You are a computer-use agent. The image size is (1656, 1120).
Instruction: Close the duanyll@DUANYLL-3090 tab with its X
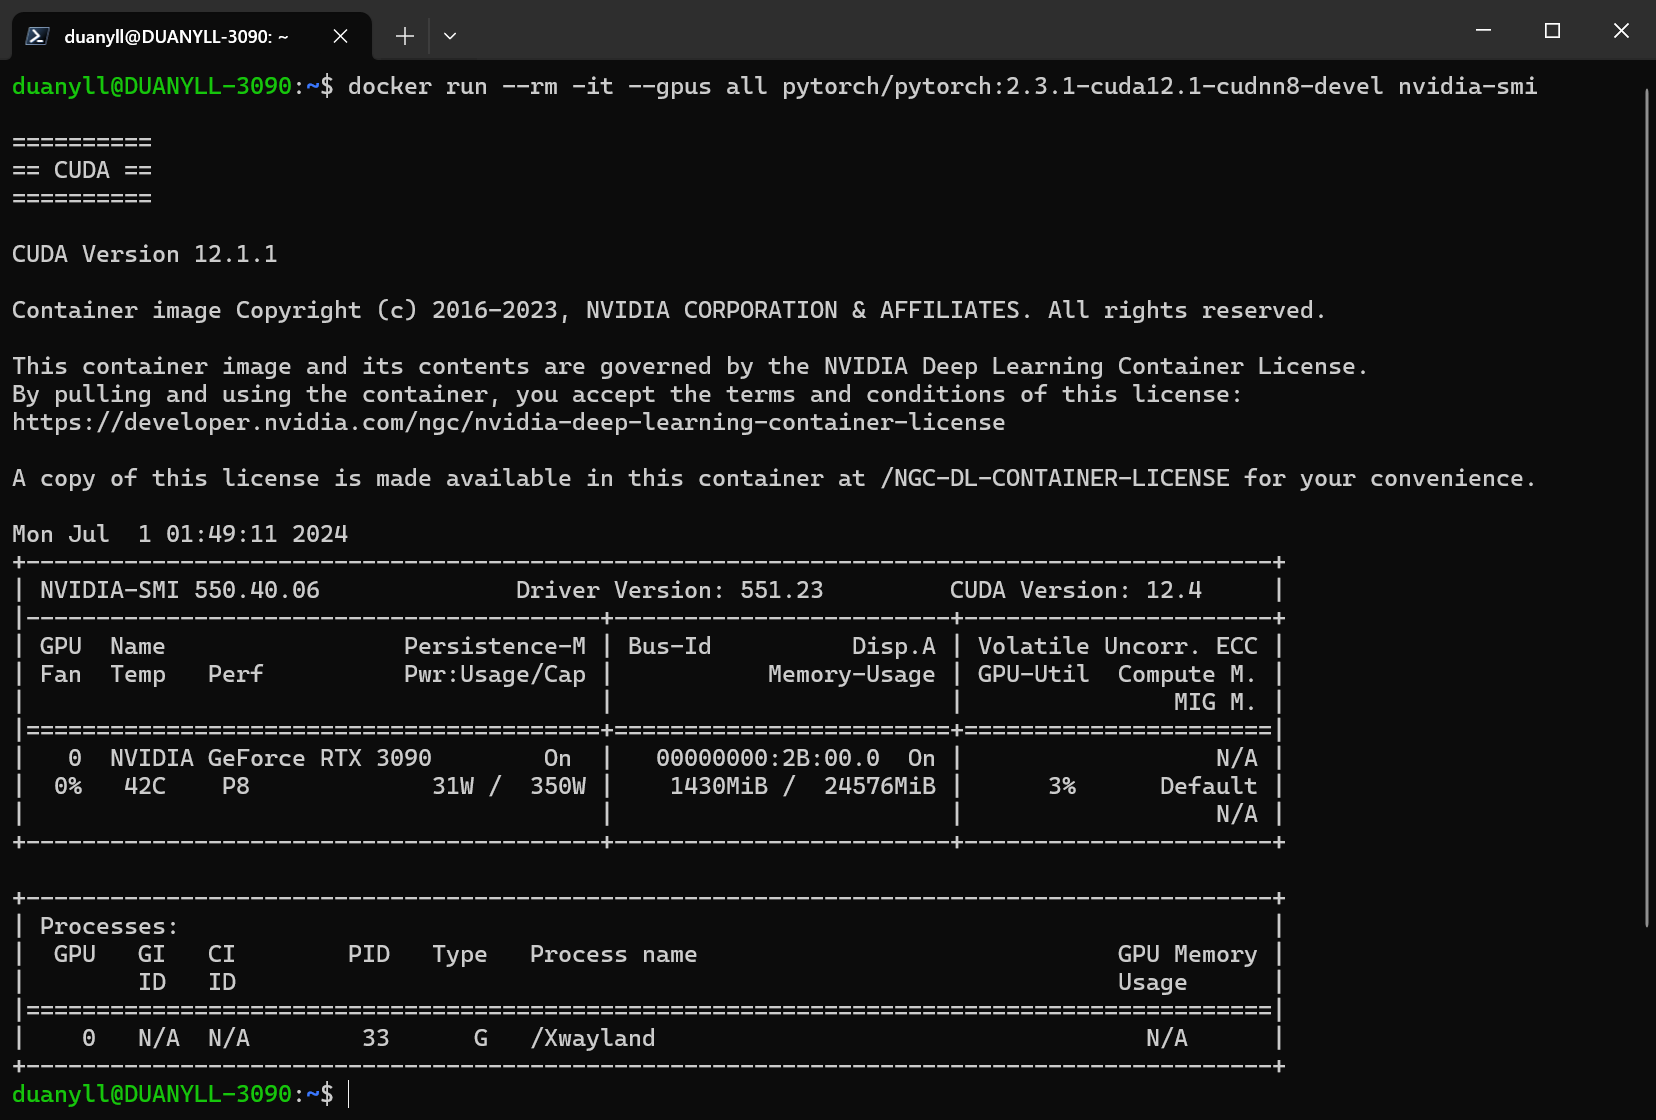[x=340, y=35]
